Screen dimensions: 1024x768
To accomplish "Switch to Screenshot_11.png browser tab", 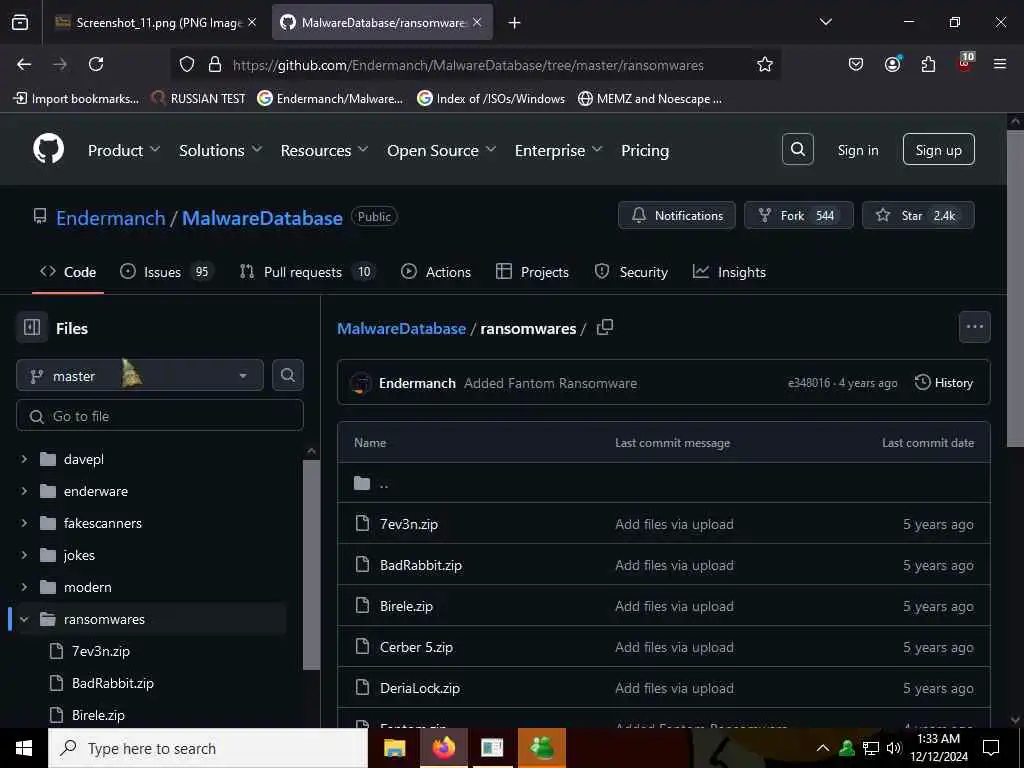I will [x=155, y=23].
